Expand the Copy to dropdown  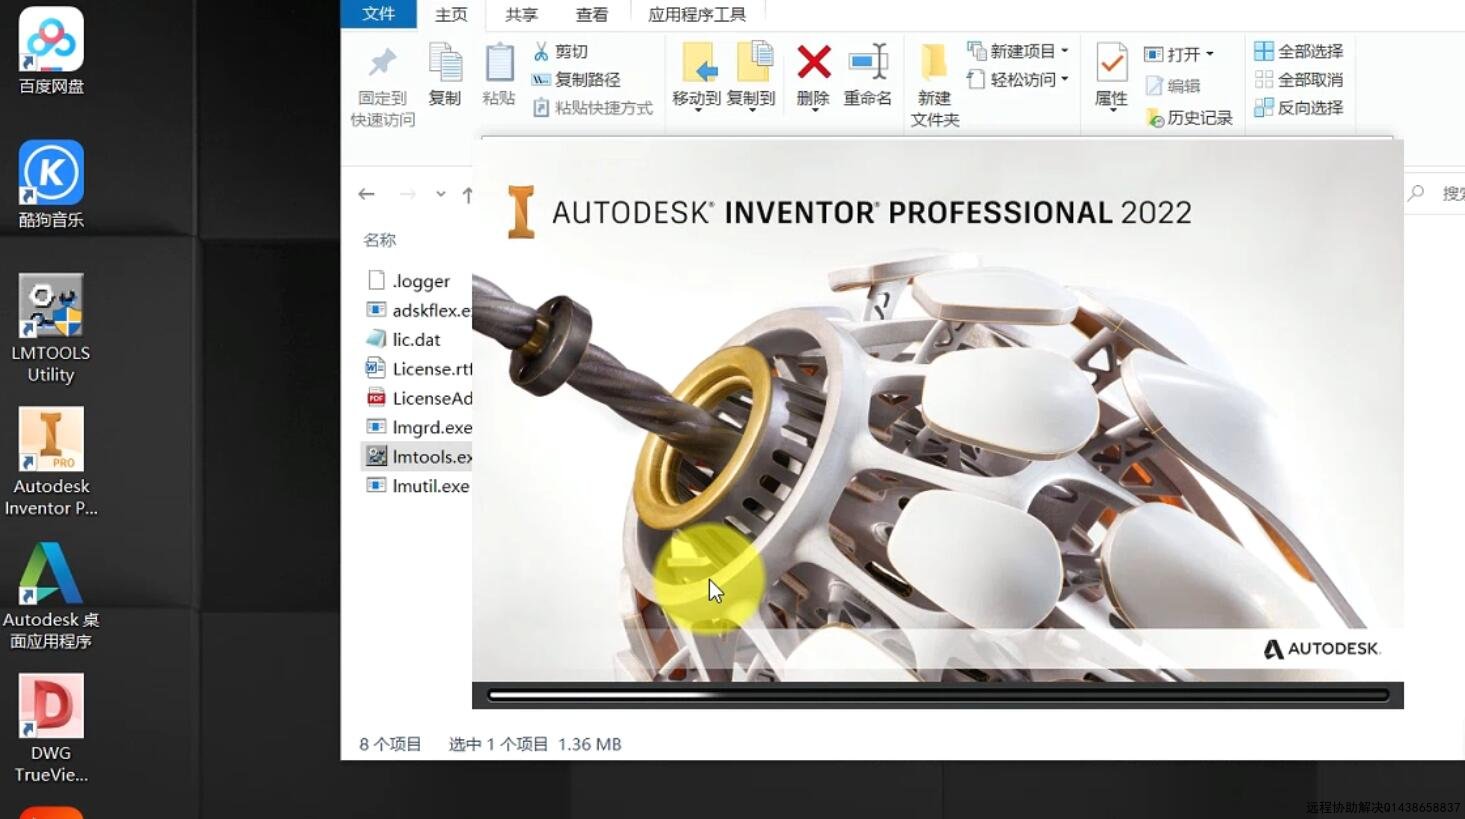(x=751, y=109)
